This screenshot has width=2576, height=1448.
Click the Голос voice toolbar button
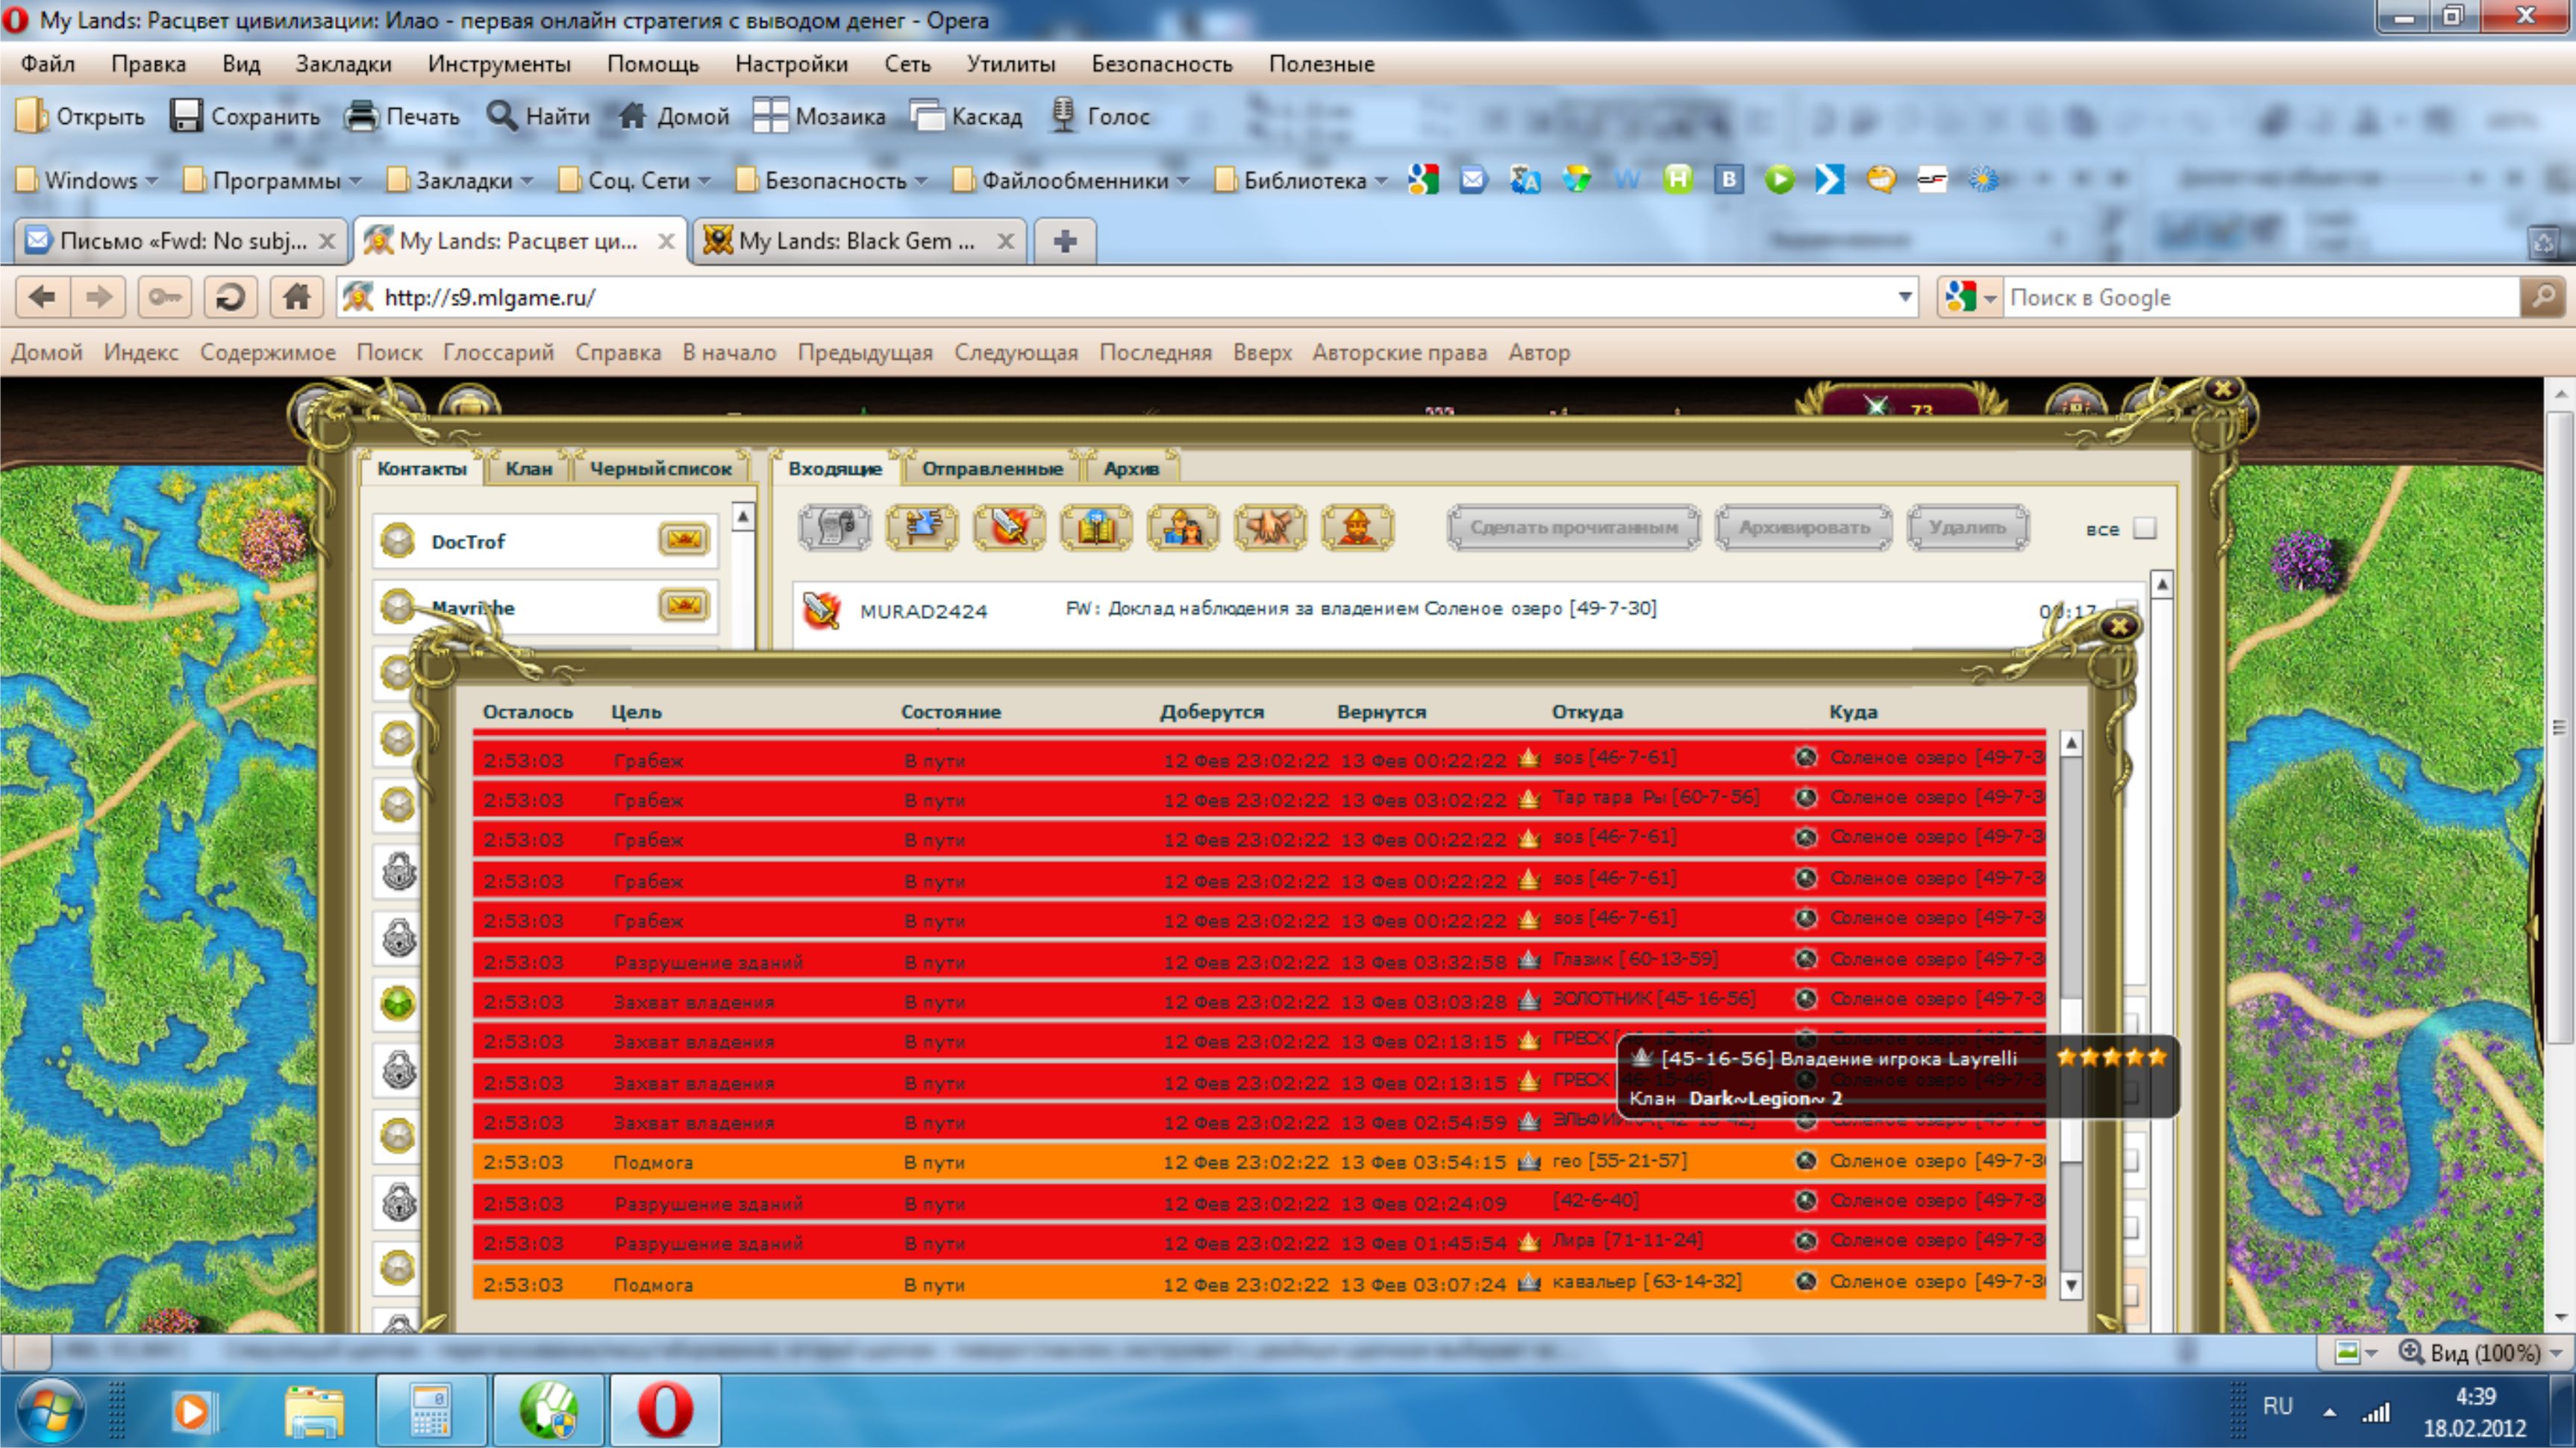pyautogui.click(x=1100, y=116)
